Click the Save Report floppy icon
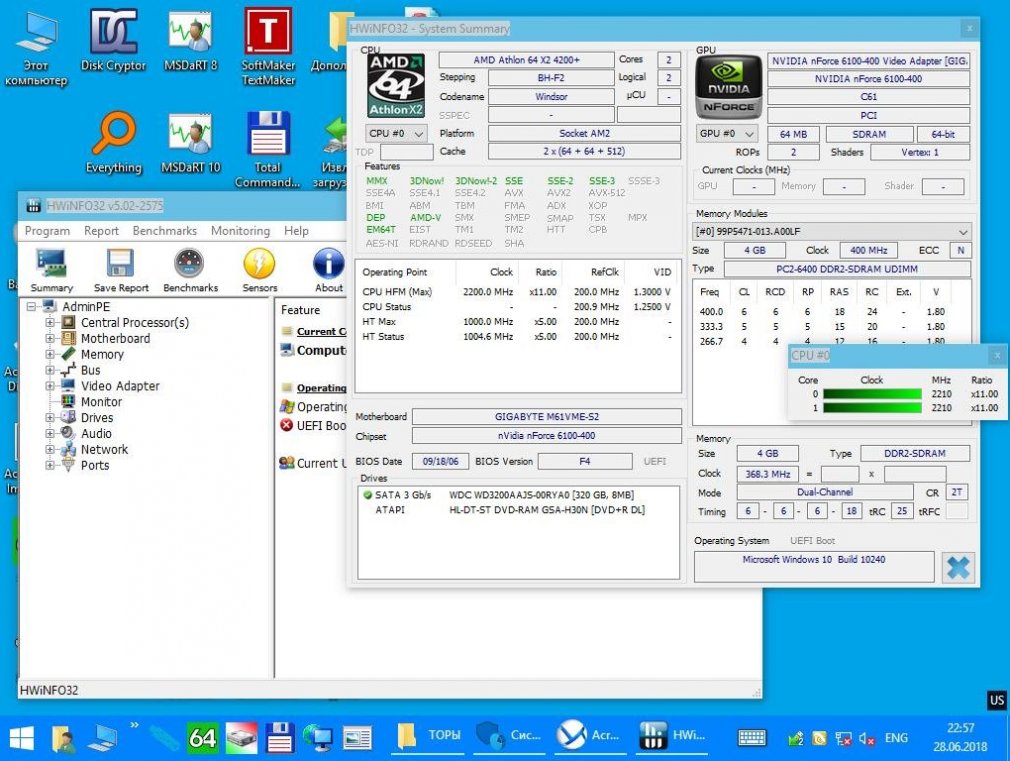1010x761 pixels. point(121,271)
